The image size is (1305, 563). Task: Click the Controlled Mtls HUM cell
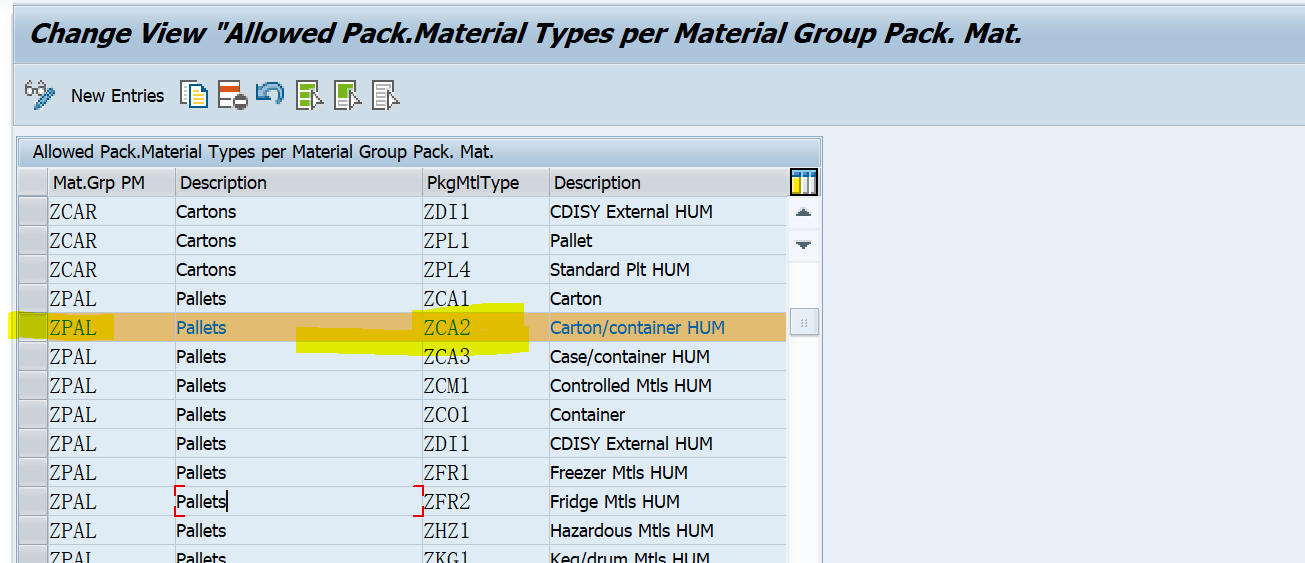668,386
